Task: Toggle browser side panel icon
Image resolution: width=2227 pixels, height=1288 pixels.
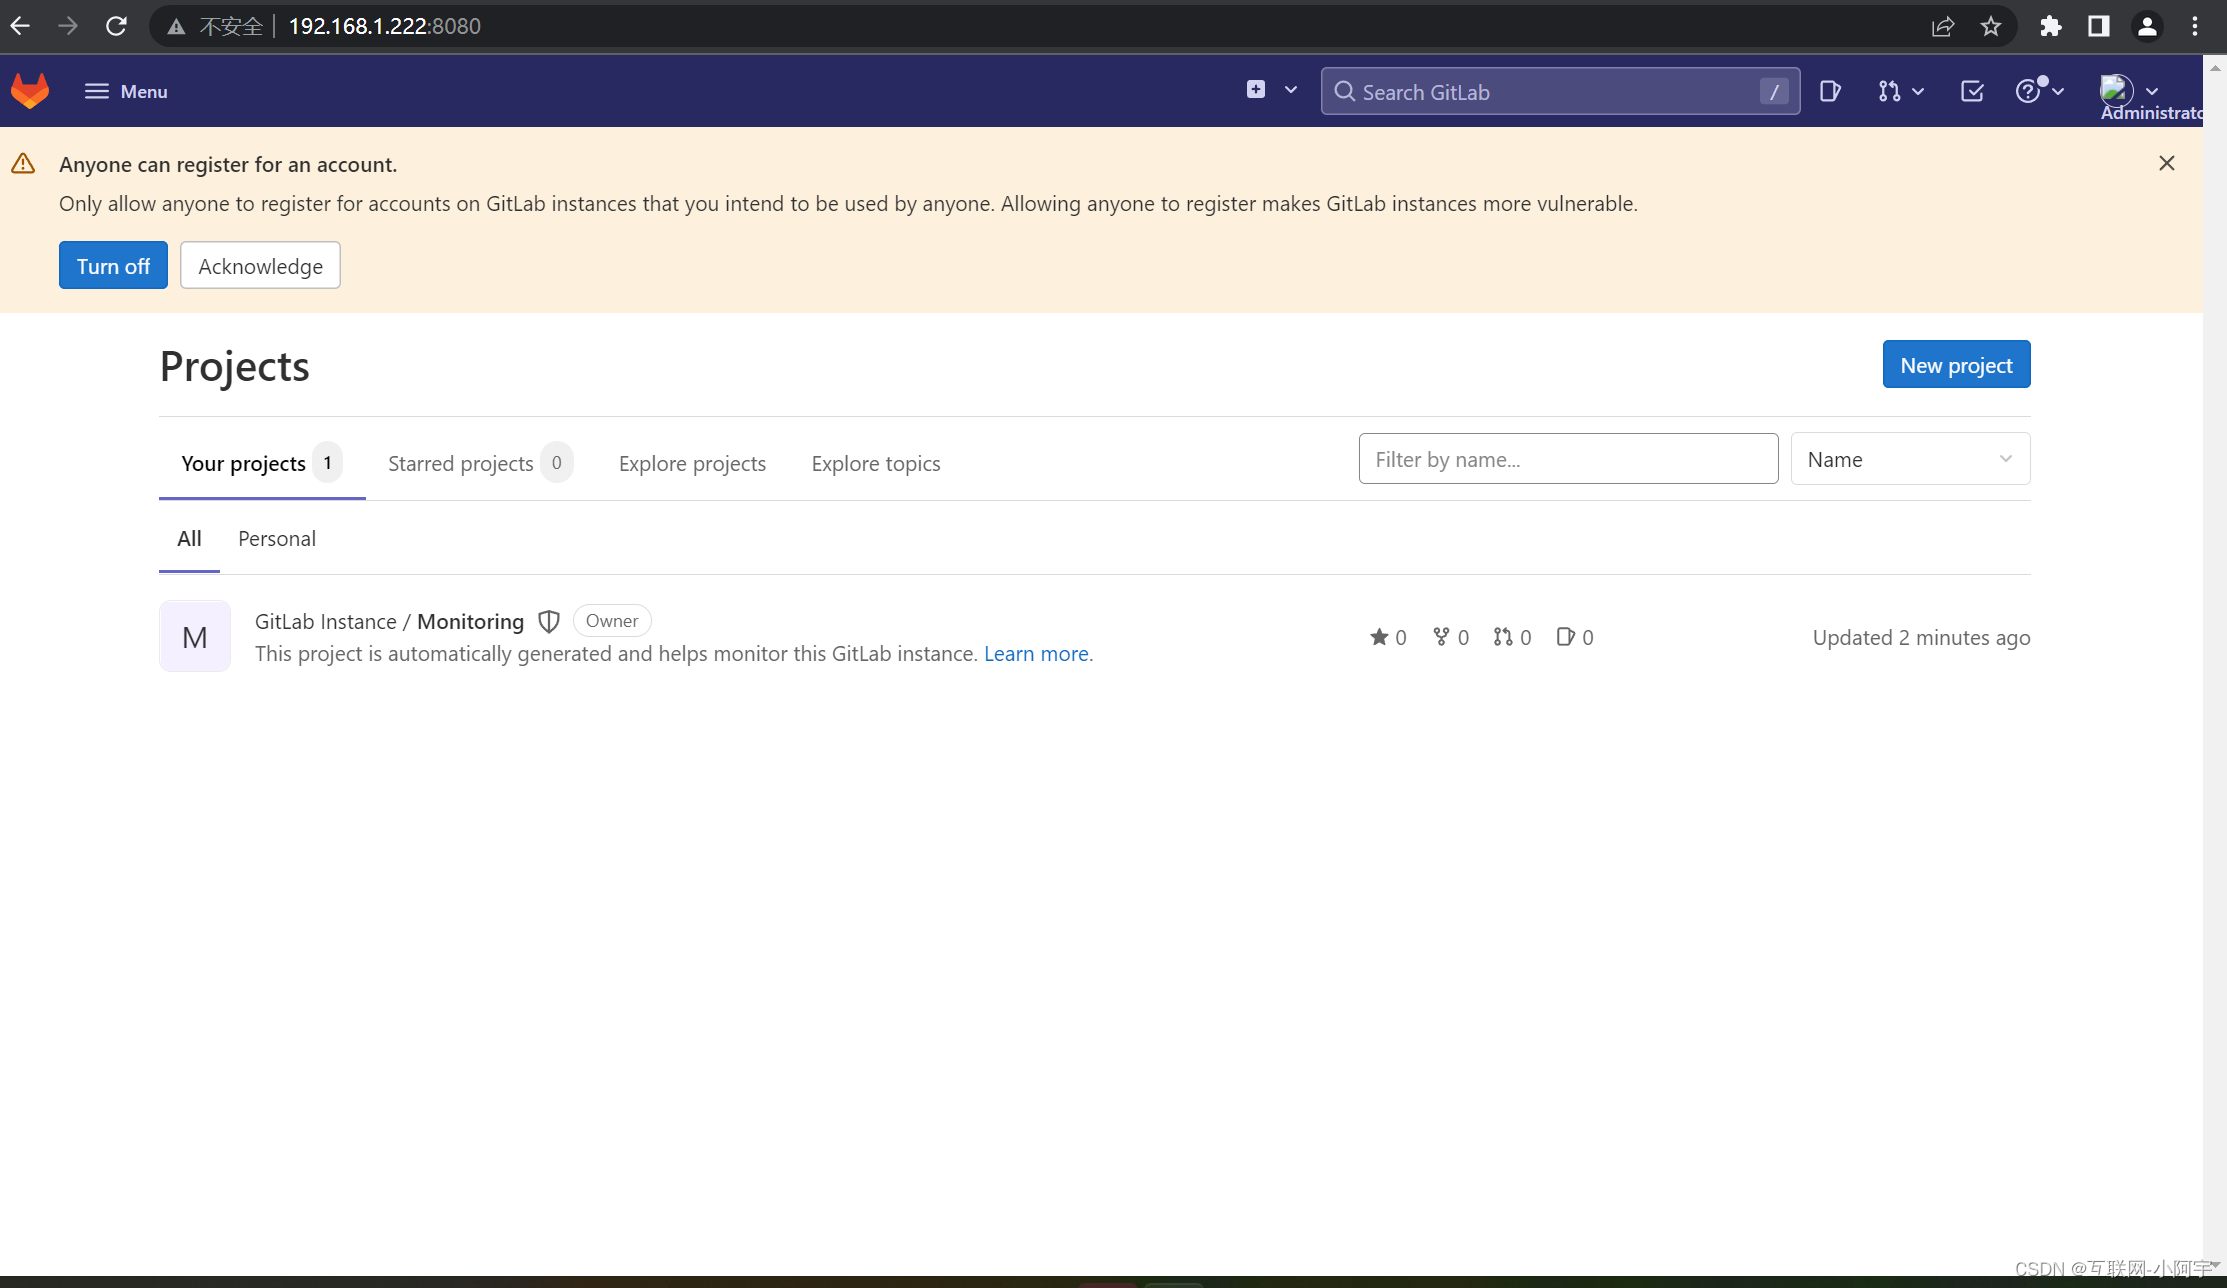Action: [x=2099, y=27]
